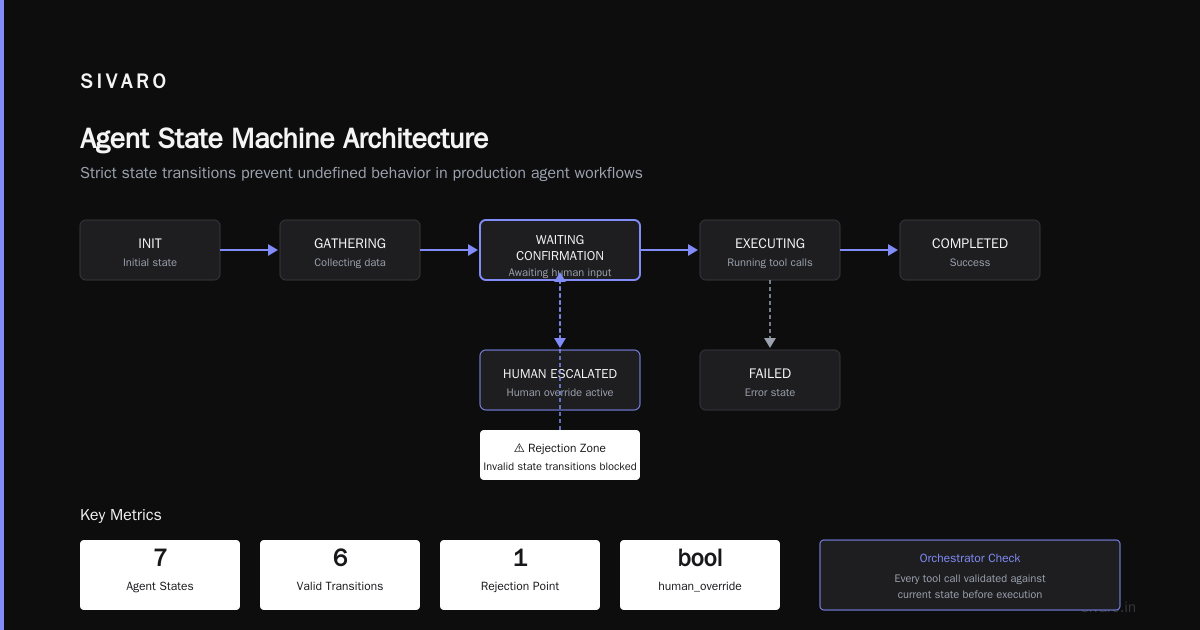Select the HUMAN ESCALATED node
Image resolution: width=1200 pixels, height=630 pixels.
coord(560,380)
